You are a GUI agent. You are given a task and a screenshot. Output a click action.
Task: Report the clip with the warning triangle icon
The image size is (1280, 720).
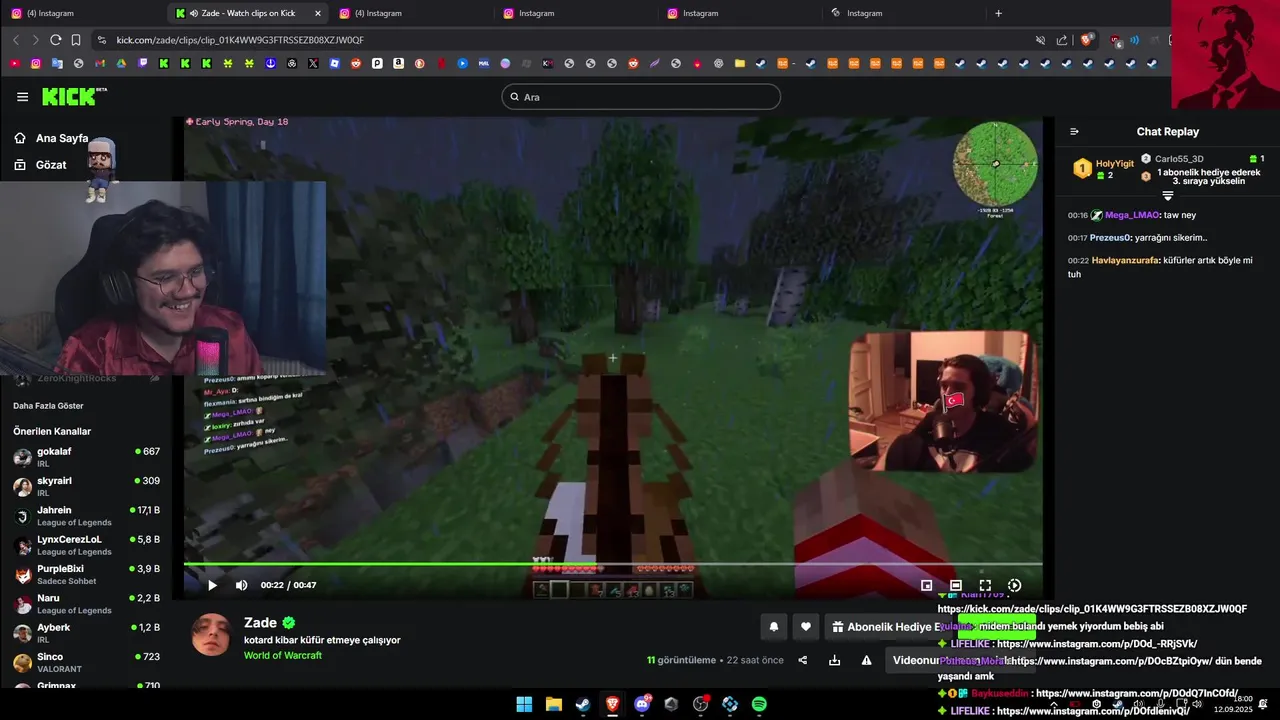pyautogui.click(x=866, y=660)
